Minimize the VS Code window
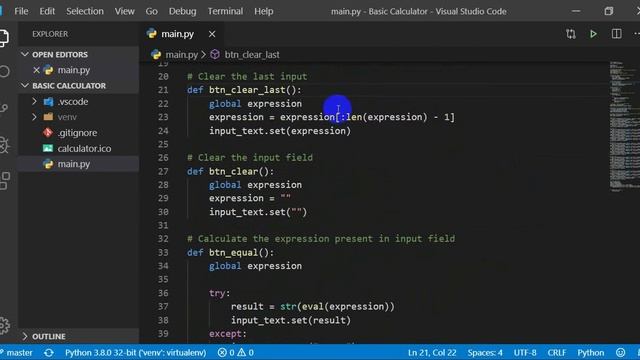Viewport: 640px width, 360px height. click(x=576, y=11)
